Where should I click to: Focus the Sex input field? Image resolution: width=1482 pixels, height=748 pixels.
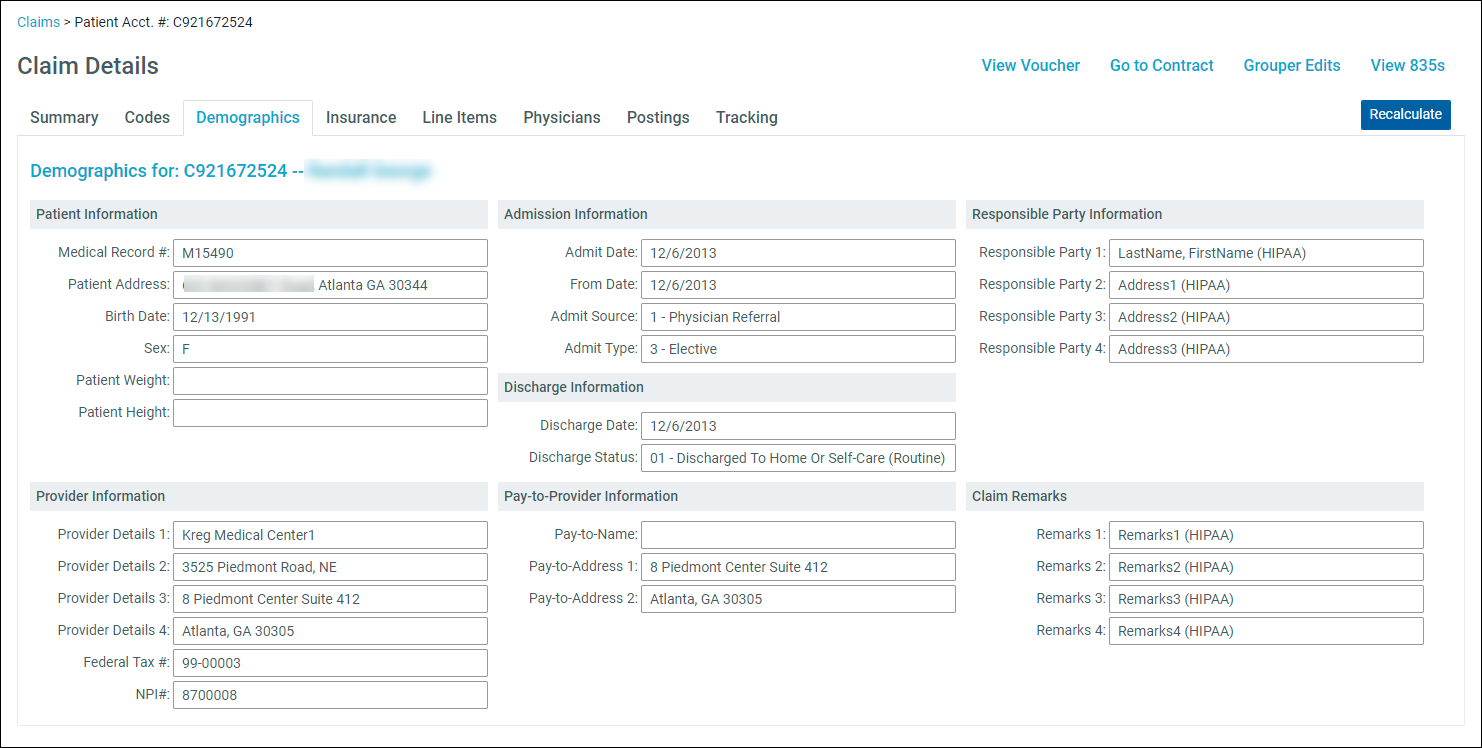pos(330,349)
